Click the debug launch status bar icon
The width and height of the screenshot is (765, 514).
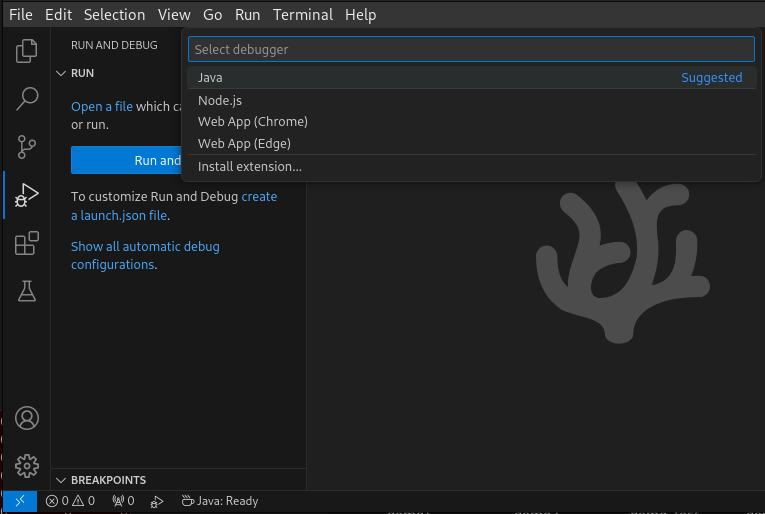coord(157,501)
